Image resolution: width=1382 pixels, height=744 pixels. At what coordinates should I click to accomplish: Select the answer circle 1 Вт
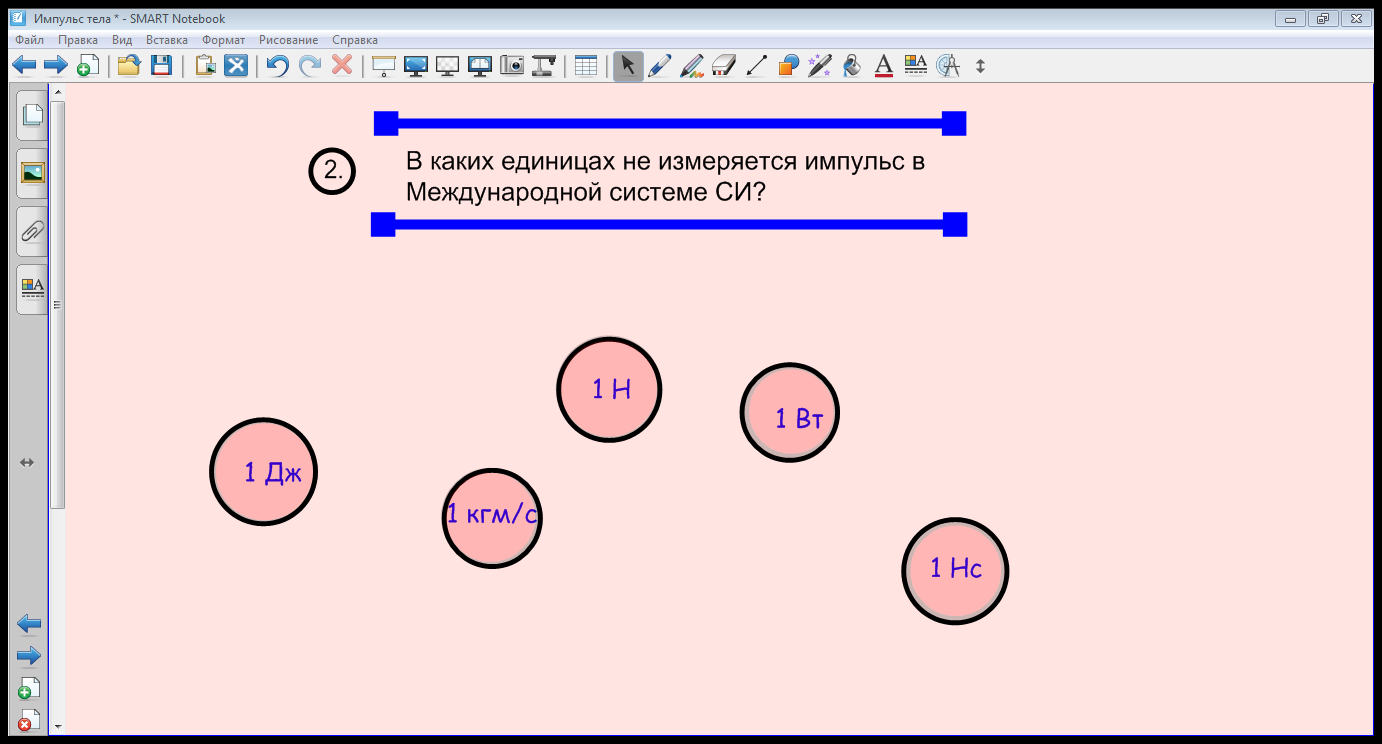[790, 413]
